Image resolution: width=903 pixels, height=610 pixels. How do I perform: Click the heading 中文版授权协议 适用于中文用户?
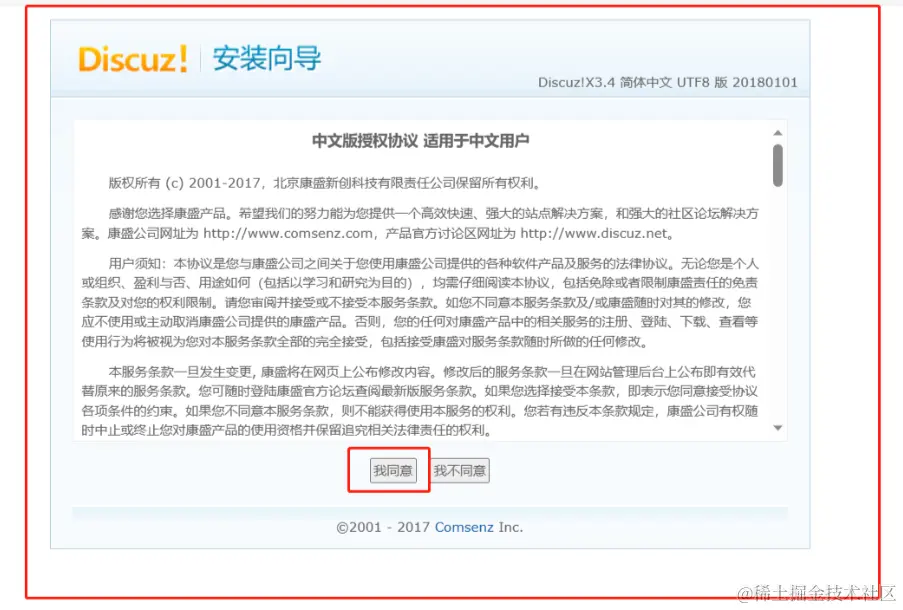coord(420,141)
